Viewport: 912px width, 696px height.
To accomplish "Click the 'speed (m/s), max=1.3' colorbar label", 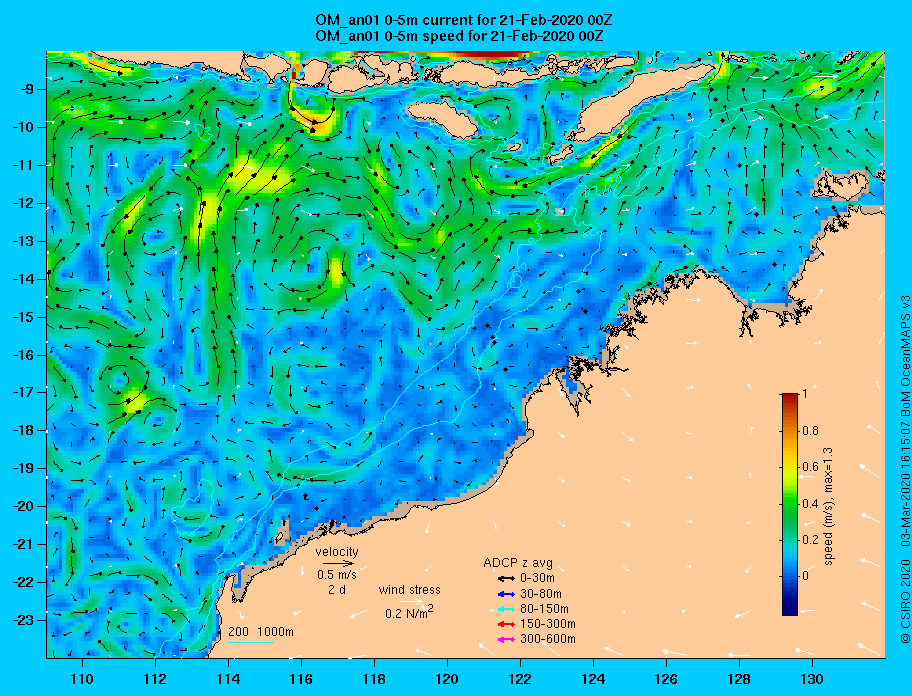I will tap(829, 506).
